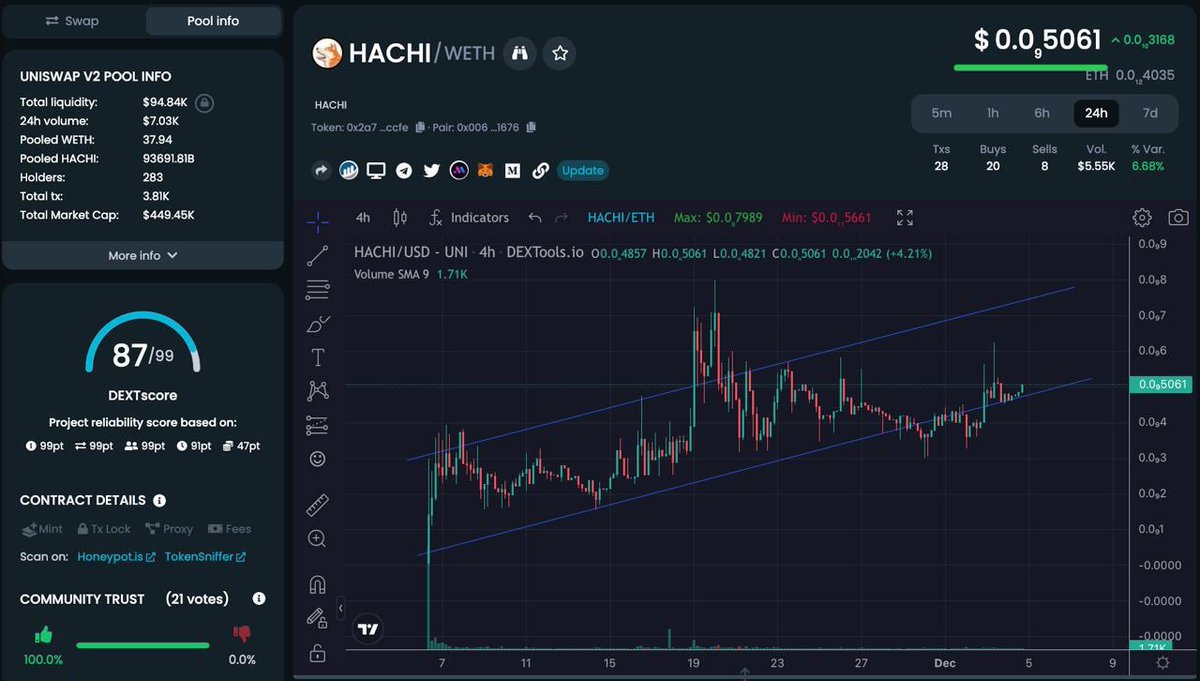The image size is (1200, 681).
Task: Select the 1h timeframe tab
Action: coord(992,113)
